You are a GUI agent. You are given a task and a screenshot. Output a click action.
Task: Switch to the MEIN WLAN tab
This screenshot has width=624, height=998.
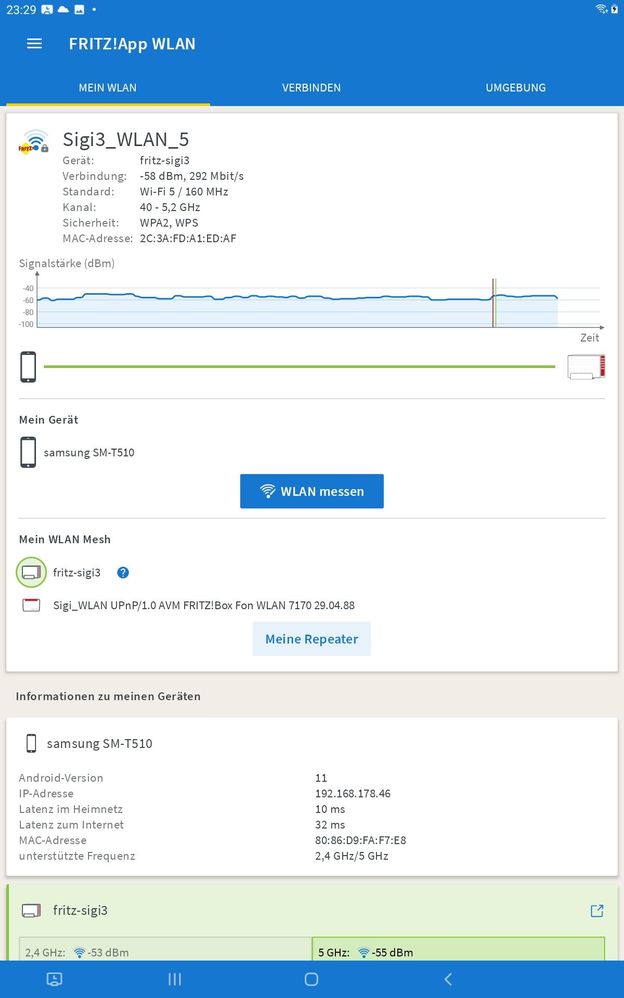108,88
